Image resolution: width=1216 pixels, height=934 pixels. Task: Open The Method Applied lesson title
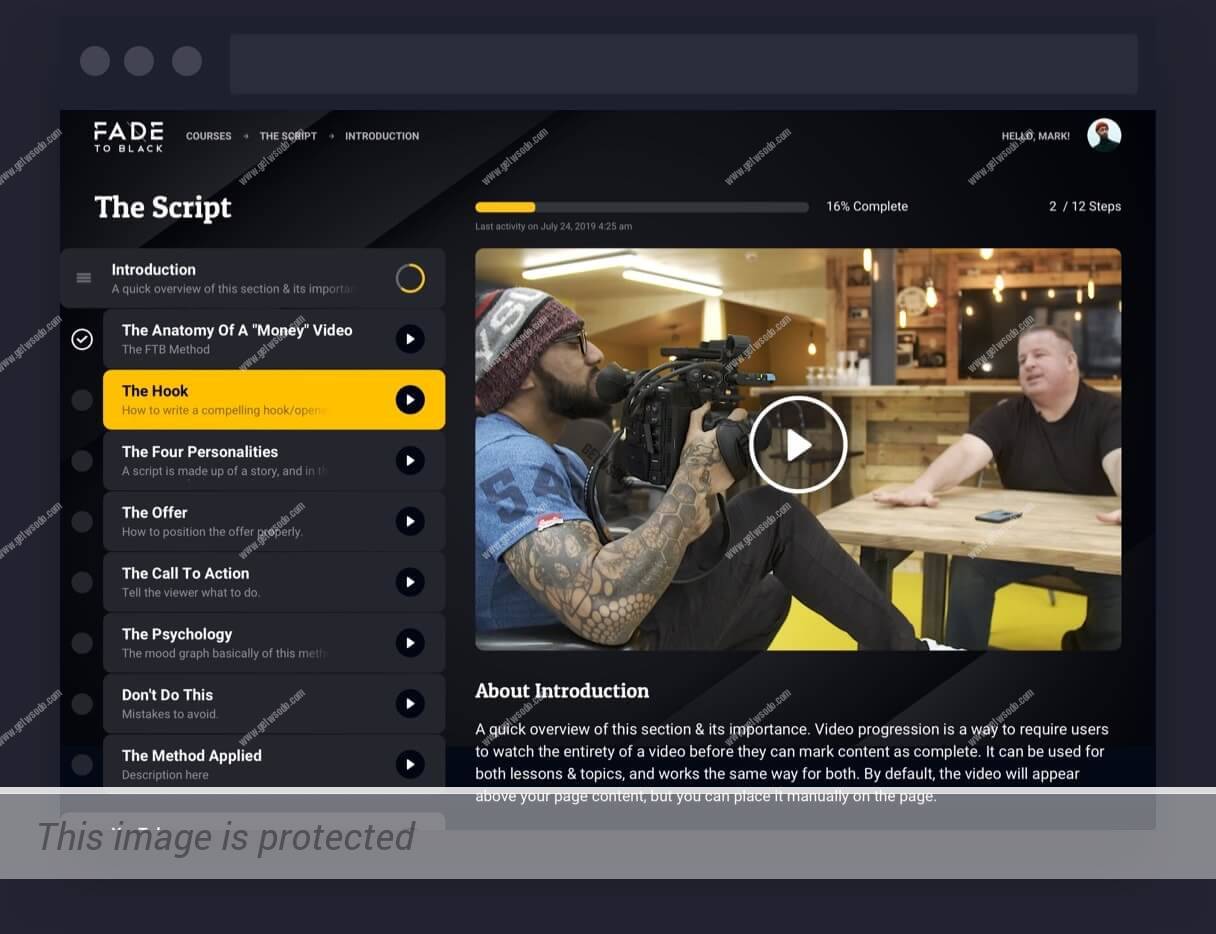coord(192,756)
